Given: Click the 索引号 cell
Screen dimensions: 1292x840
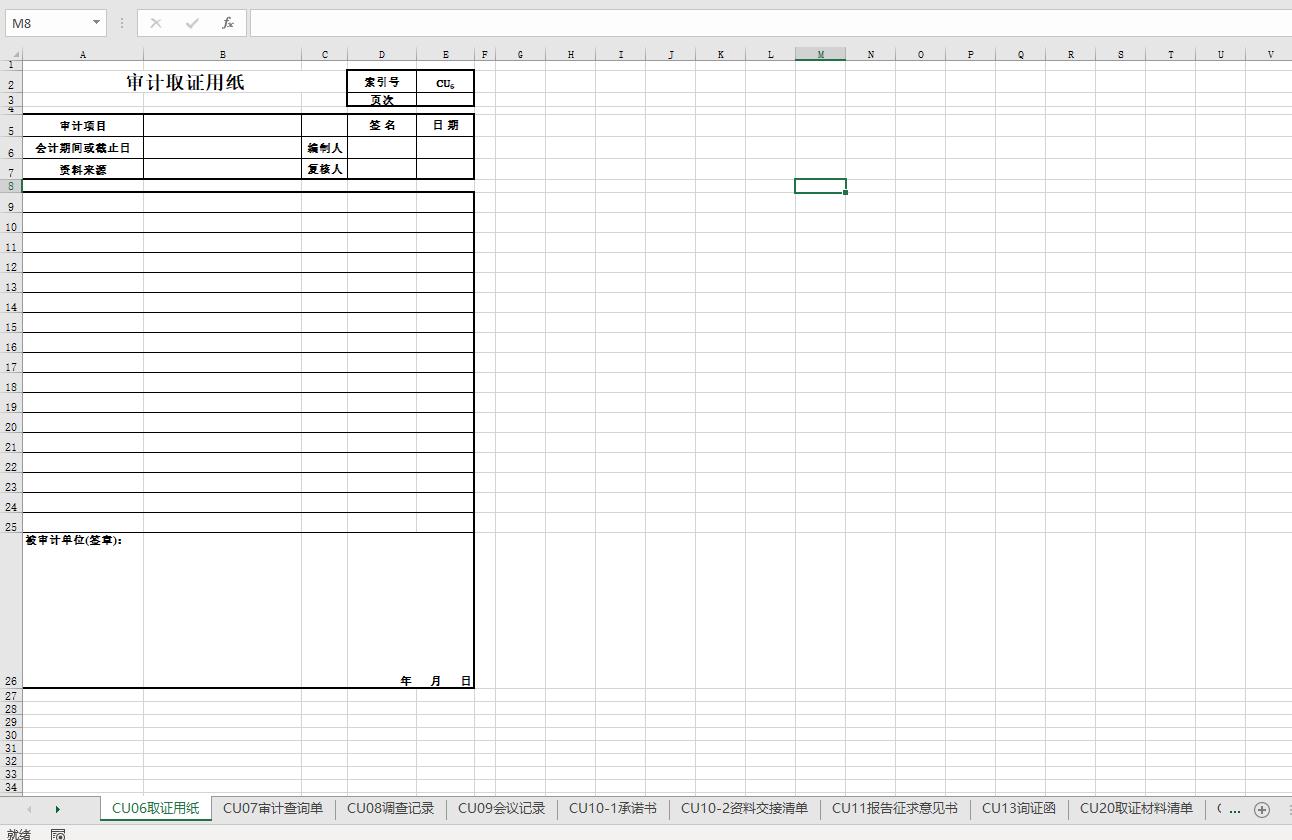Looking at the screenshot, I should 382,82.
